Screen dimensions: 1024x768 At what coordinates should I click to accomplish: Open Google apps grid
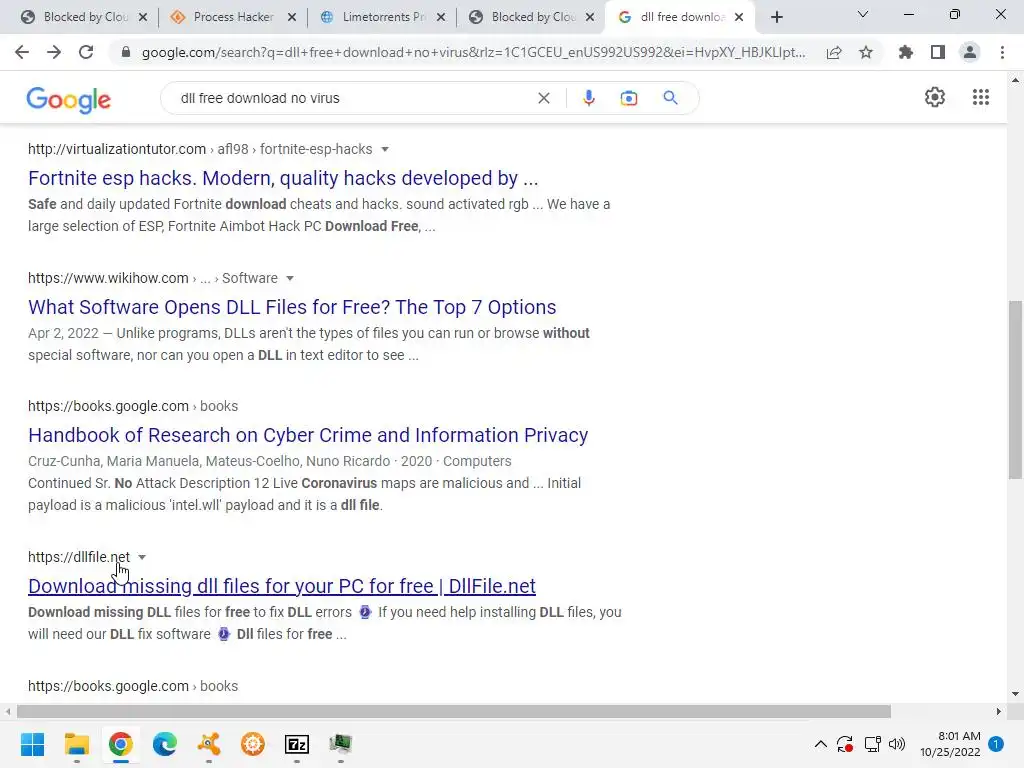coord(981,97)
